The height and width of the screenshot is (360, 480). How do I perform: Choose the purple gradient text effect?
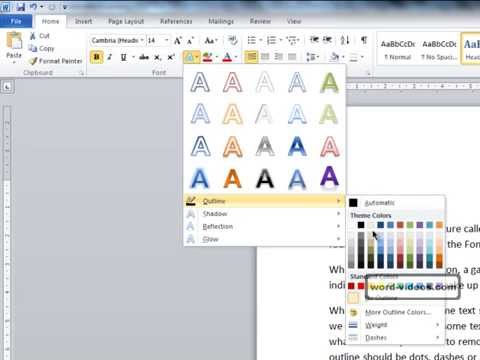329,177
